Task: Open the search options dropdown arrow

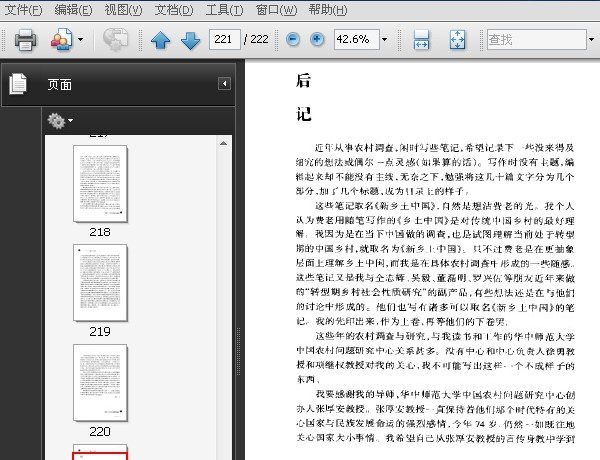Action: [x=592, y=39]
